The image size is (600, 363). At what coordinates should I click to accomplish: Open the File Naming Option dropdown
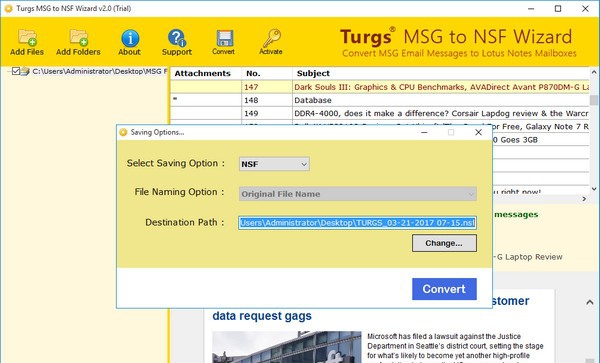[358, 194]
